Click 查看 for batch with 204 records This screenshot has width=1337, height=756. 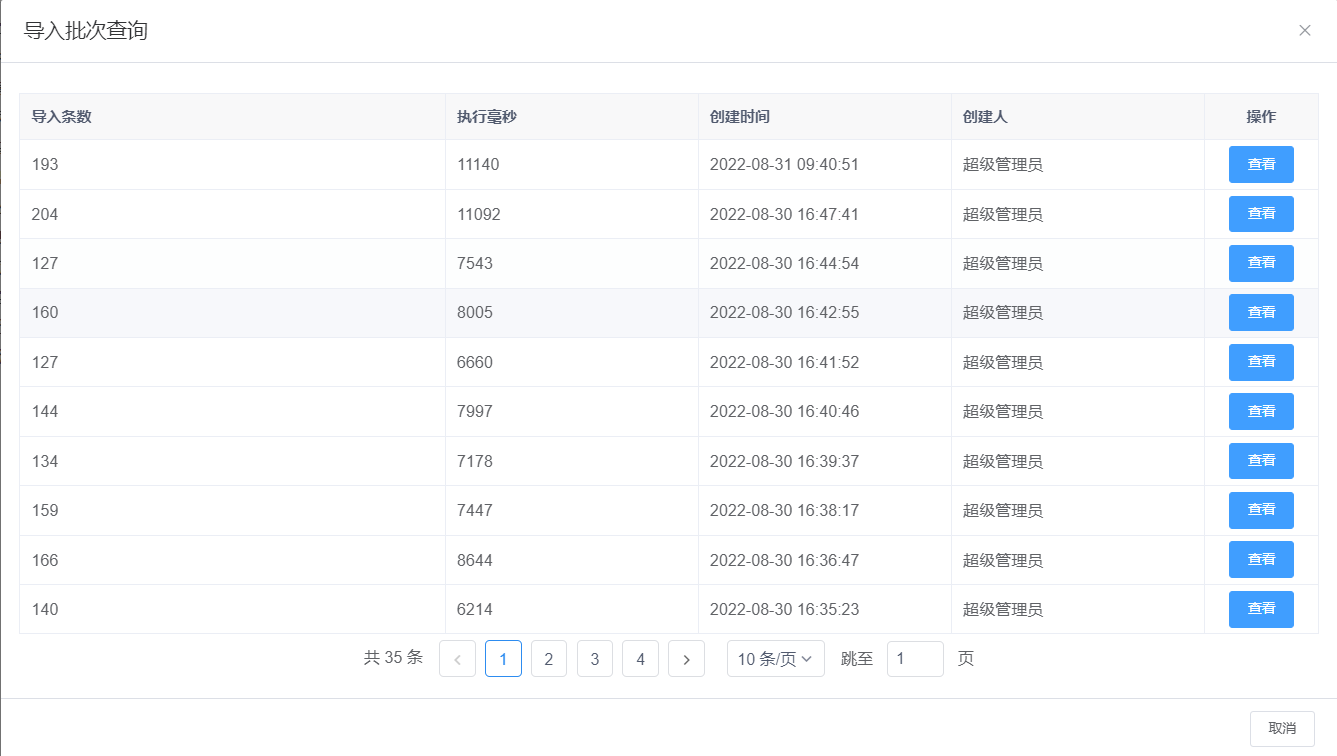point(1260,214)
